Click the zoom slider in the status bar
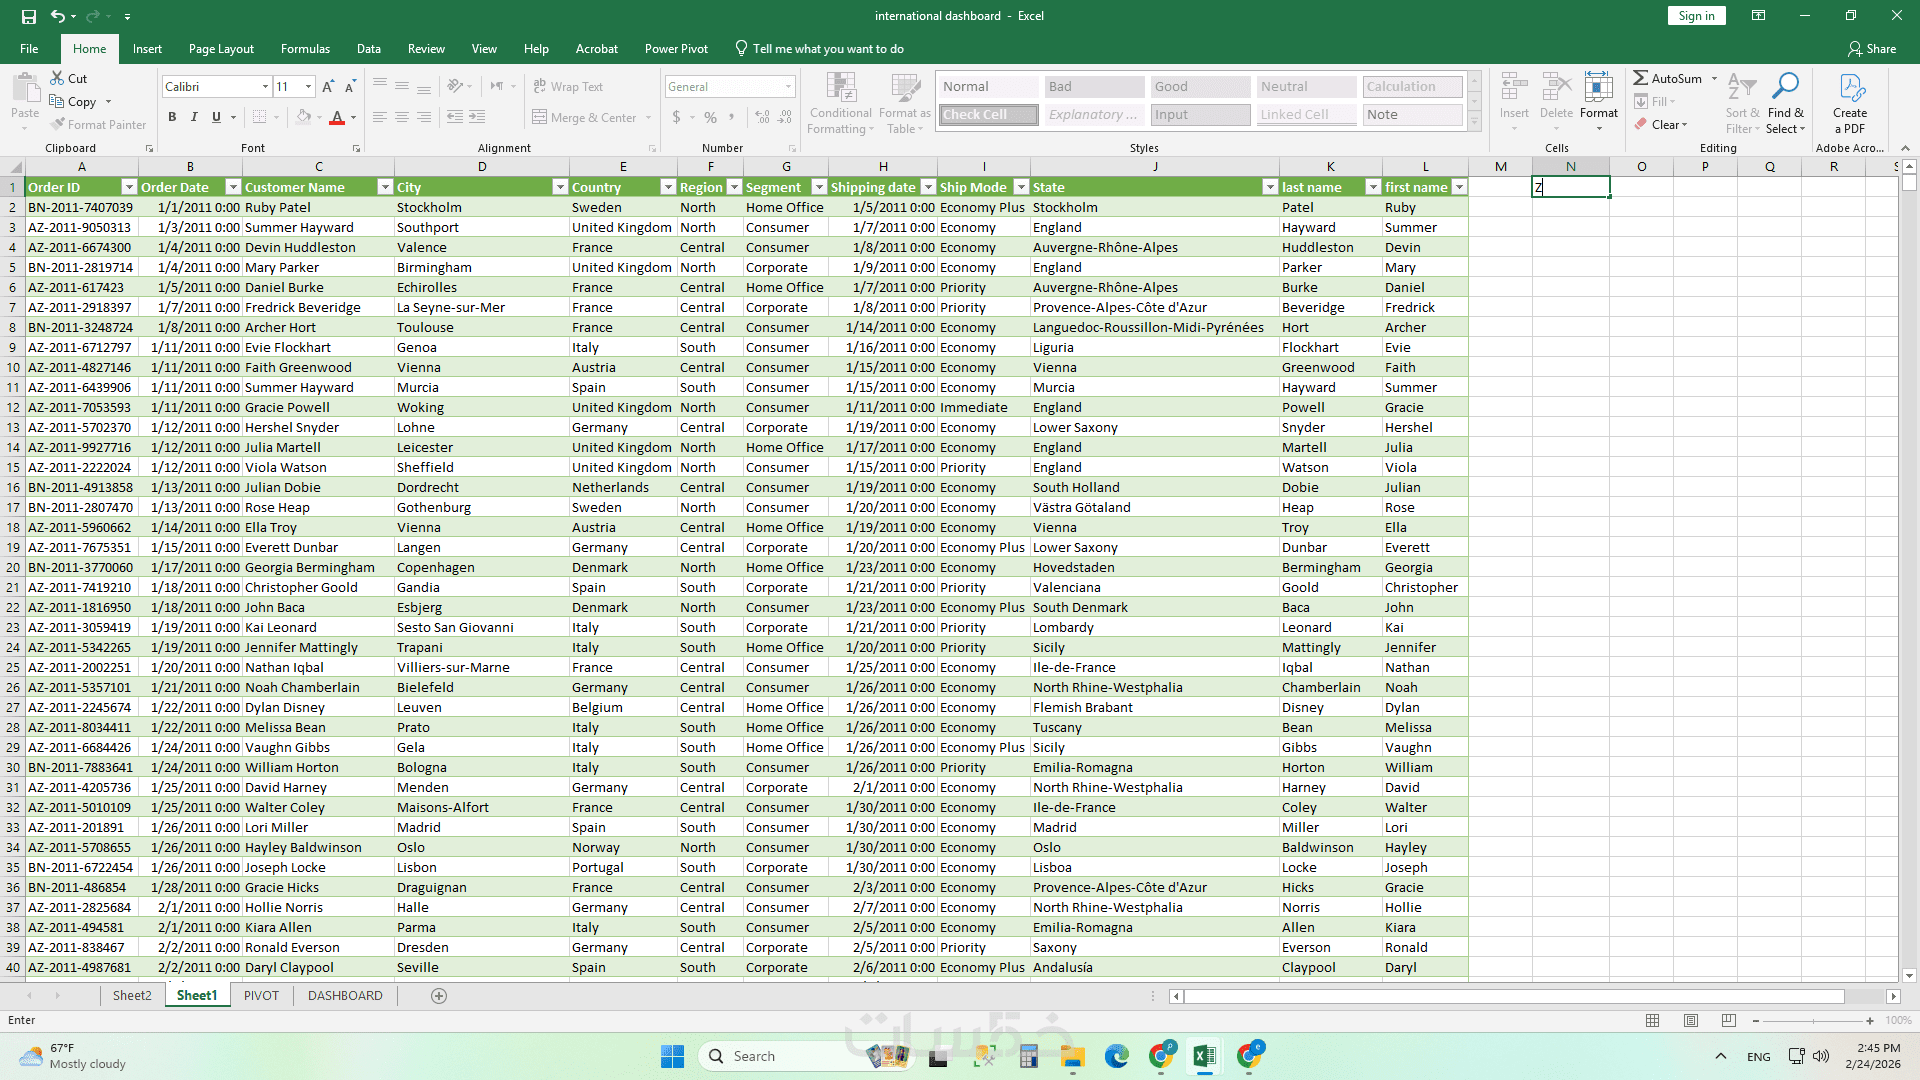1920x1080 pixels. tap(1813, 1021)
